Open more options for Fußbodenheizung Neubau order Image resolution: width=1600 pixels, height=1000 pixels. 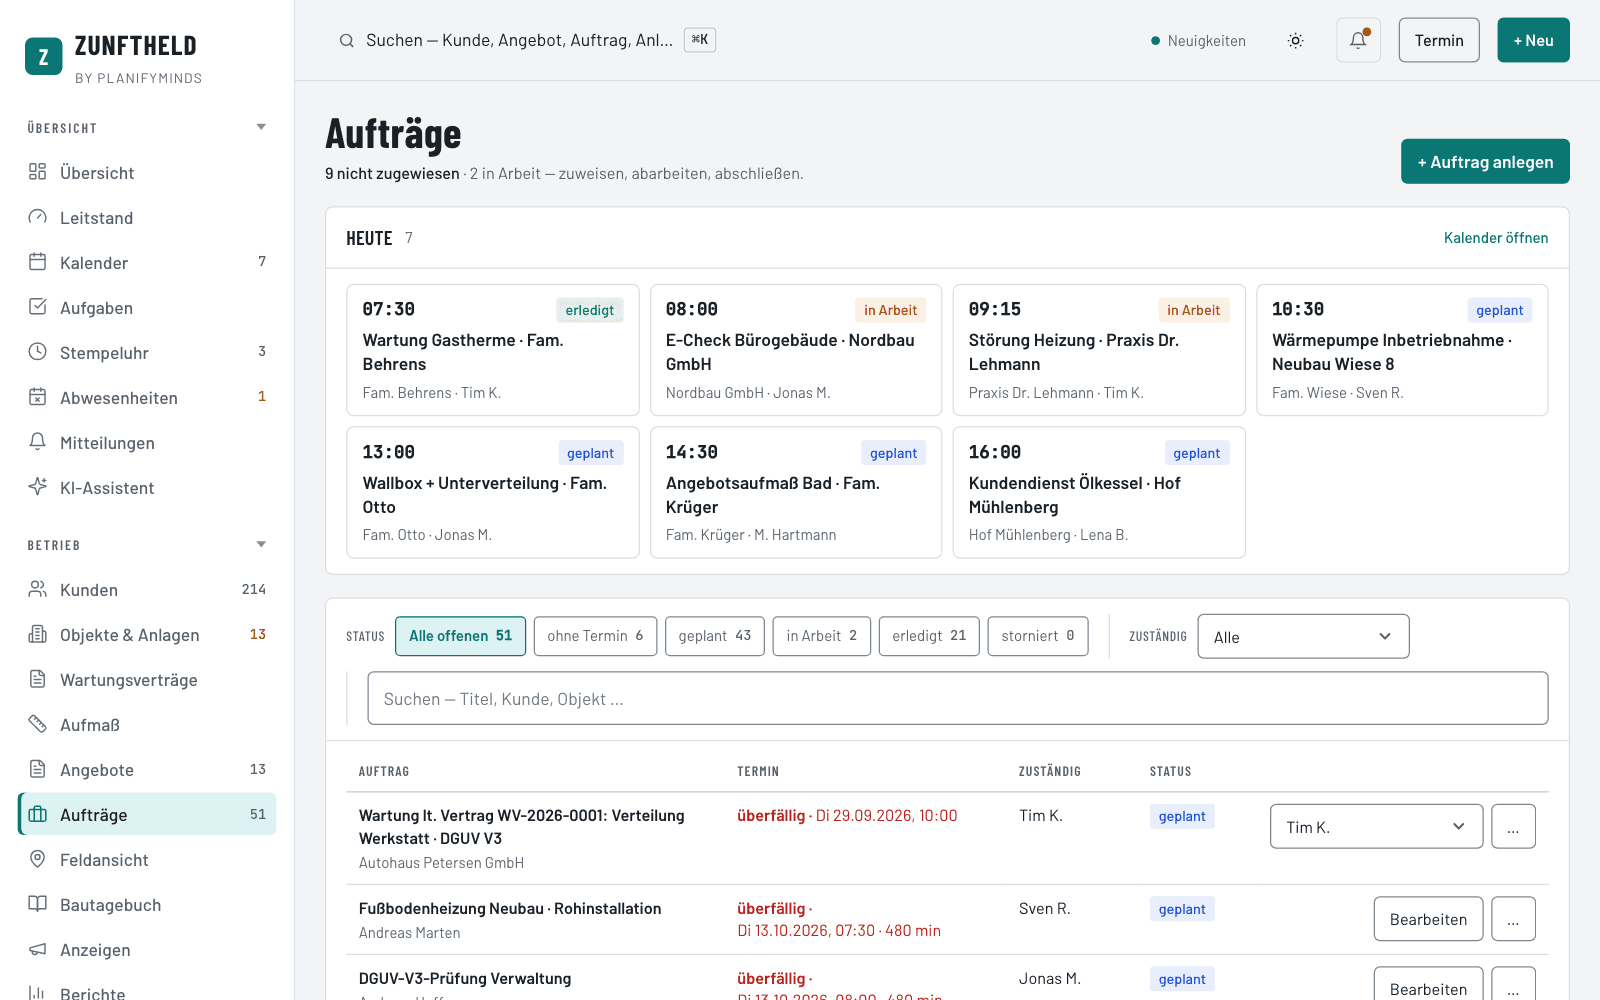[1513, 919]
